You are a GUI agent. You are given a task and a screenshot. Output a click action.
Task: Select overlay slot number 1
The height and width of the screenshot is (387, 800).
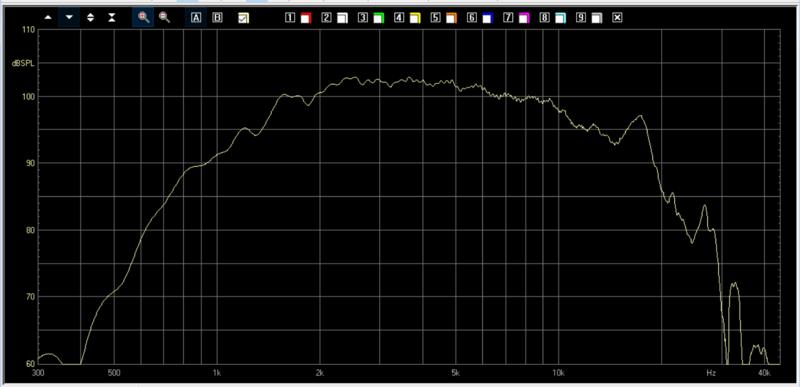(290, 18)
